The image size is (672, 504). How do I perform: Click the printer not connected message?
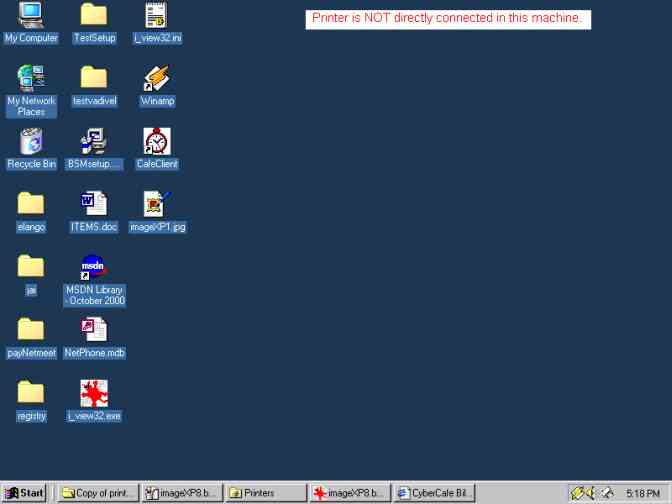pyautogui.click(x=447, y=18)
